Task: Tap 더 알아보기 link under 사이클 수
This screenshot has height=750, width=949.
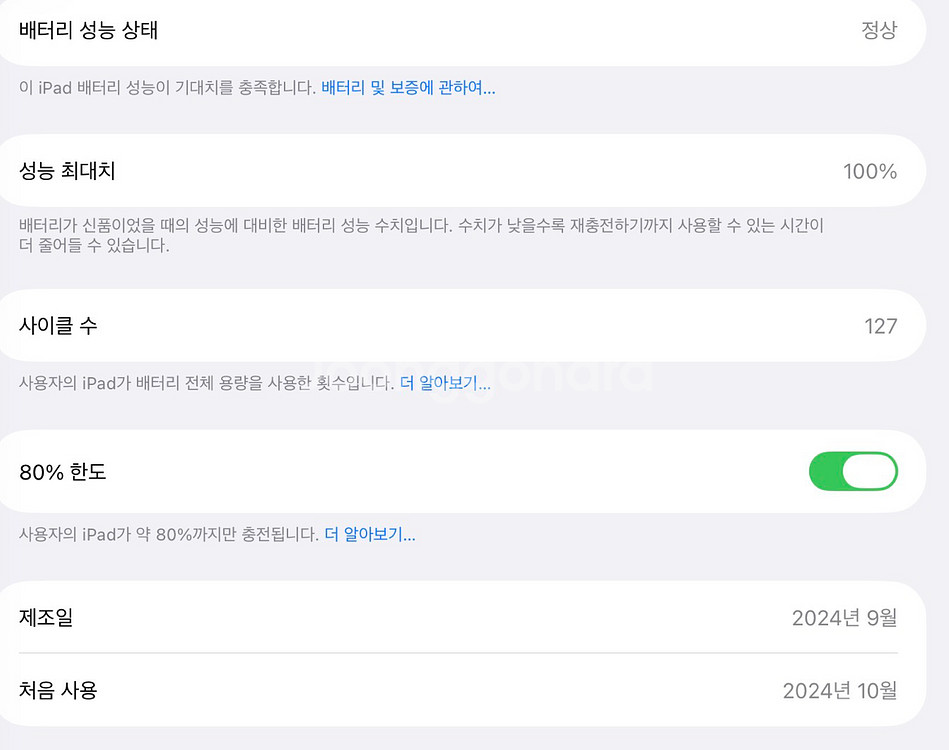Action: click(x=445, y=383)
